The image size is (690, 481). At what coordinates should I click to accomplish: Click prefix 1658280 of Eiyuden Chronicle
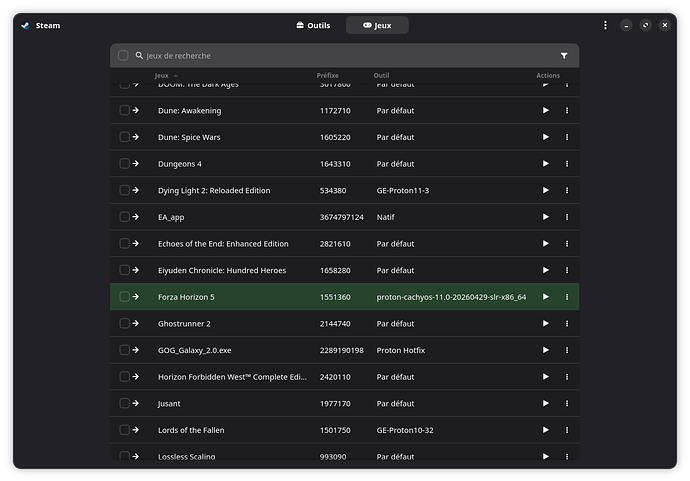335,270
